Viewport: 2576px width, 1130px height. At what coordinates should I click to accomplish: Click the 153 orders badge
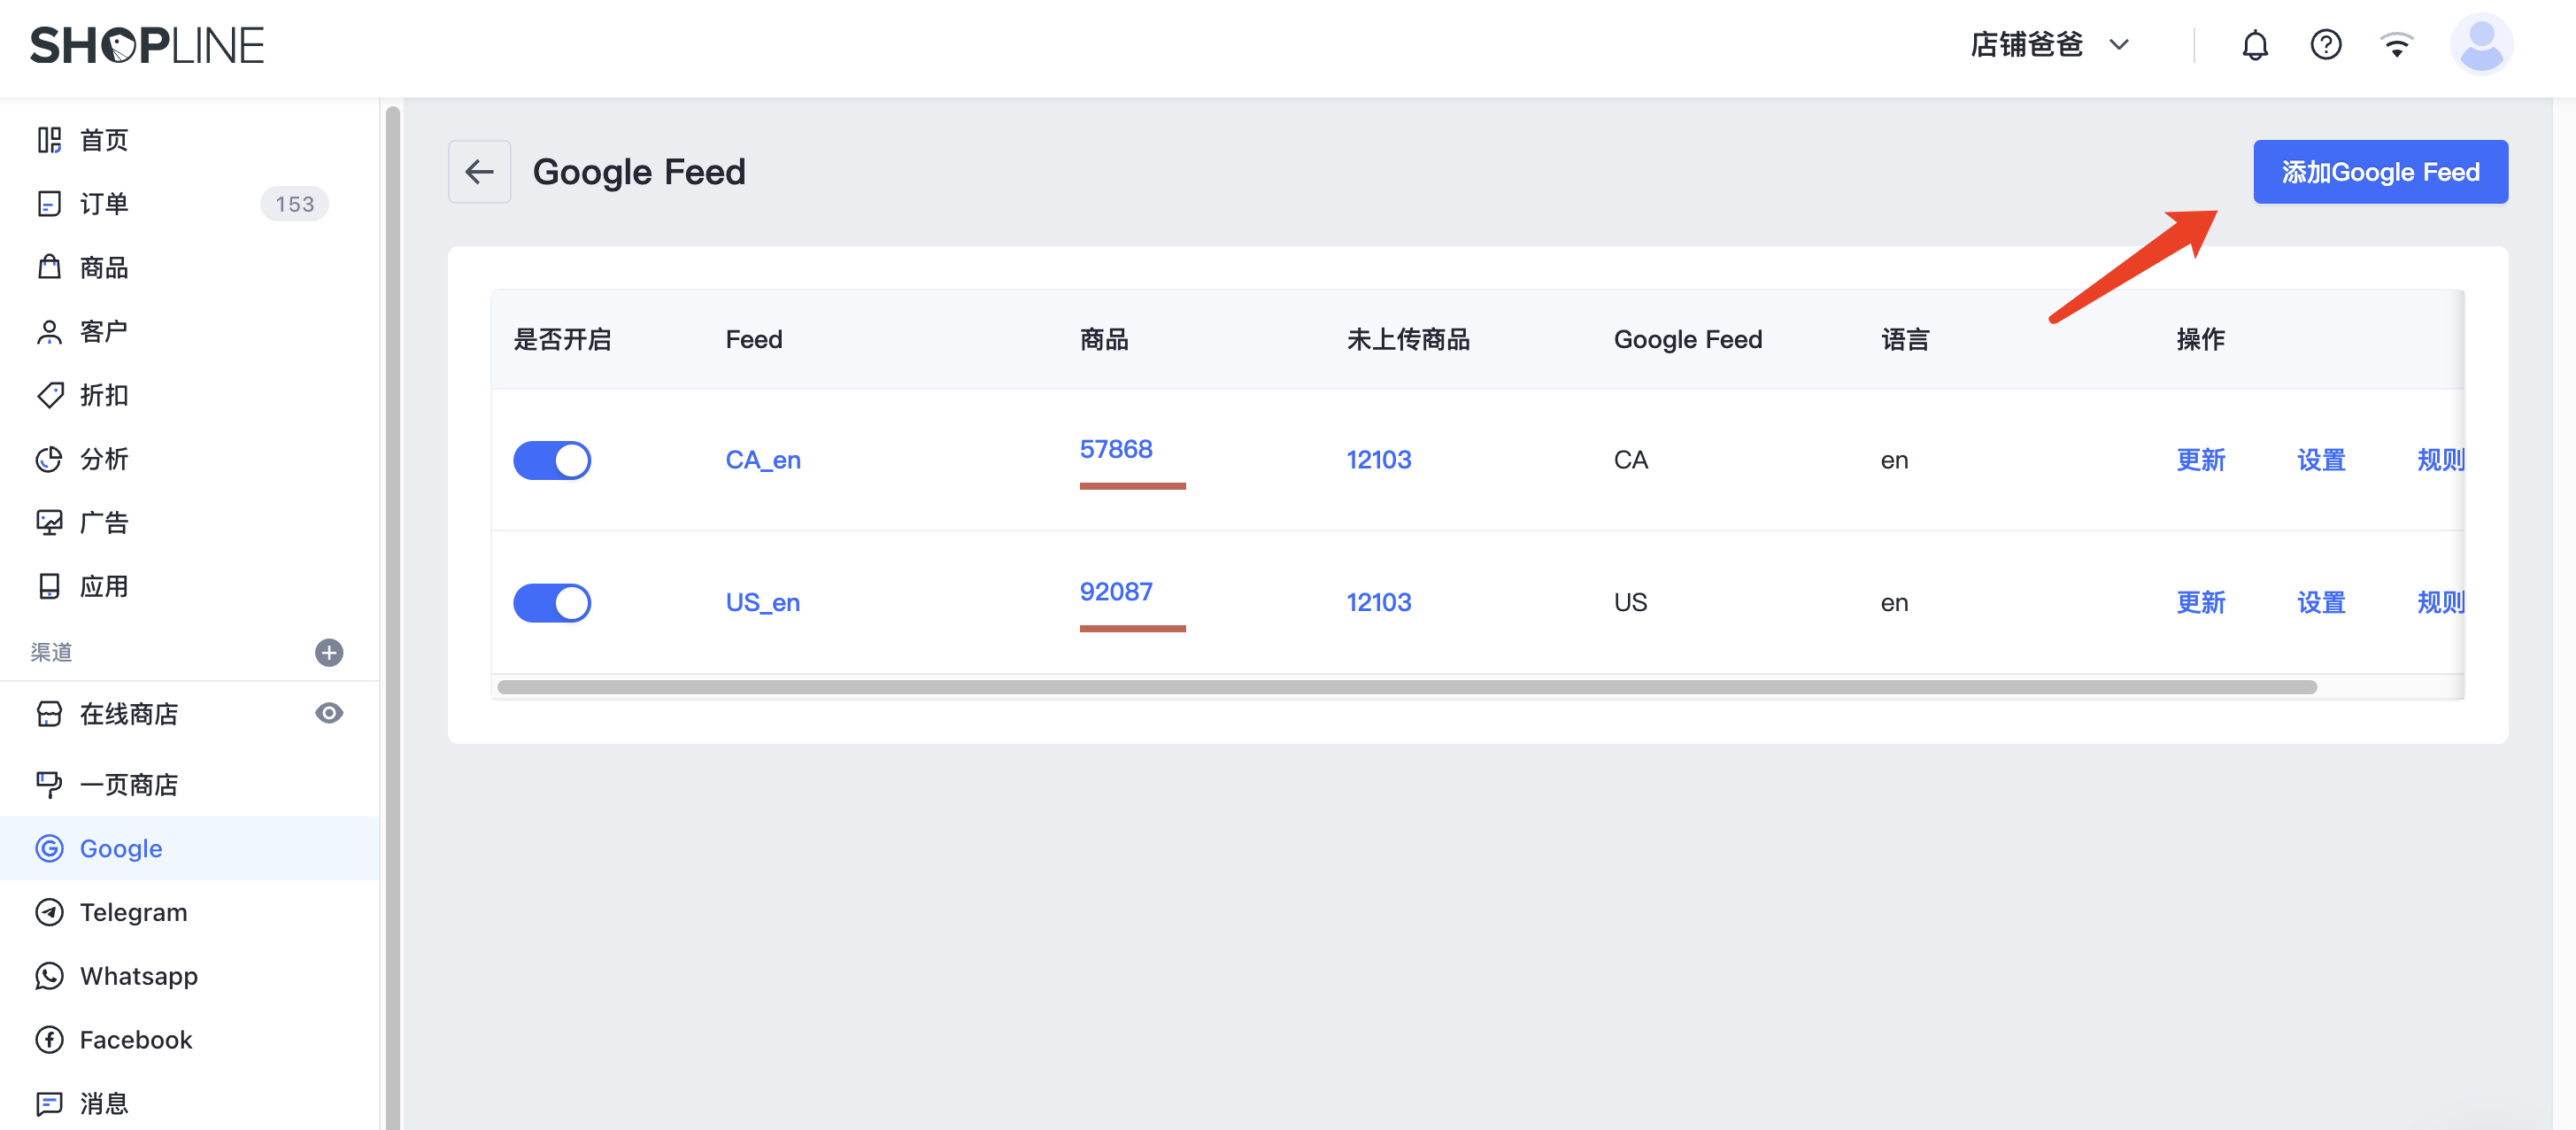[x=295, y=204]
